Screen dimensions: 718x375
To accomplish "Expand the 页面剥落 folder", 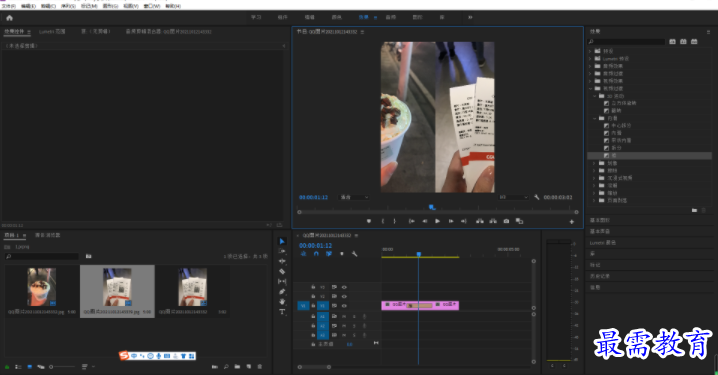I will pyautogui.click(x=595, y=201).
